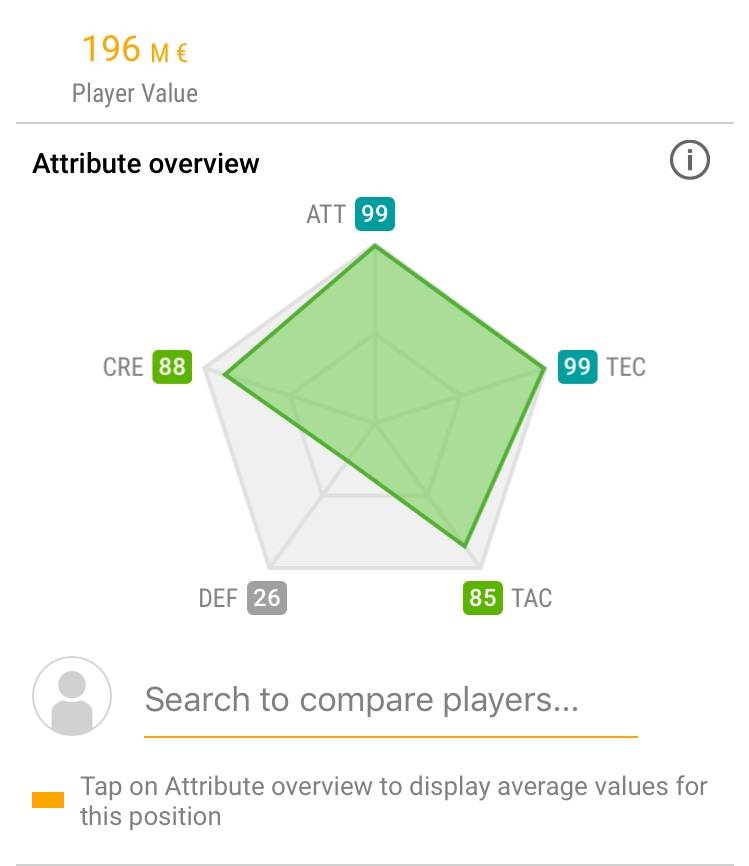Screen dimensions: 749x866
Task: Click the CRE 88 rating badge
Action: [x=172, y=367]
